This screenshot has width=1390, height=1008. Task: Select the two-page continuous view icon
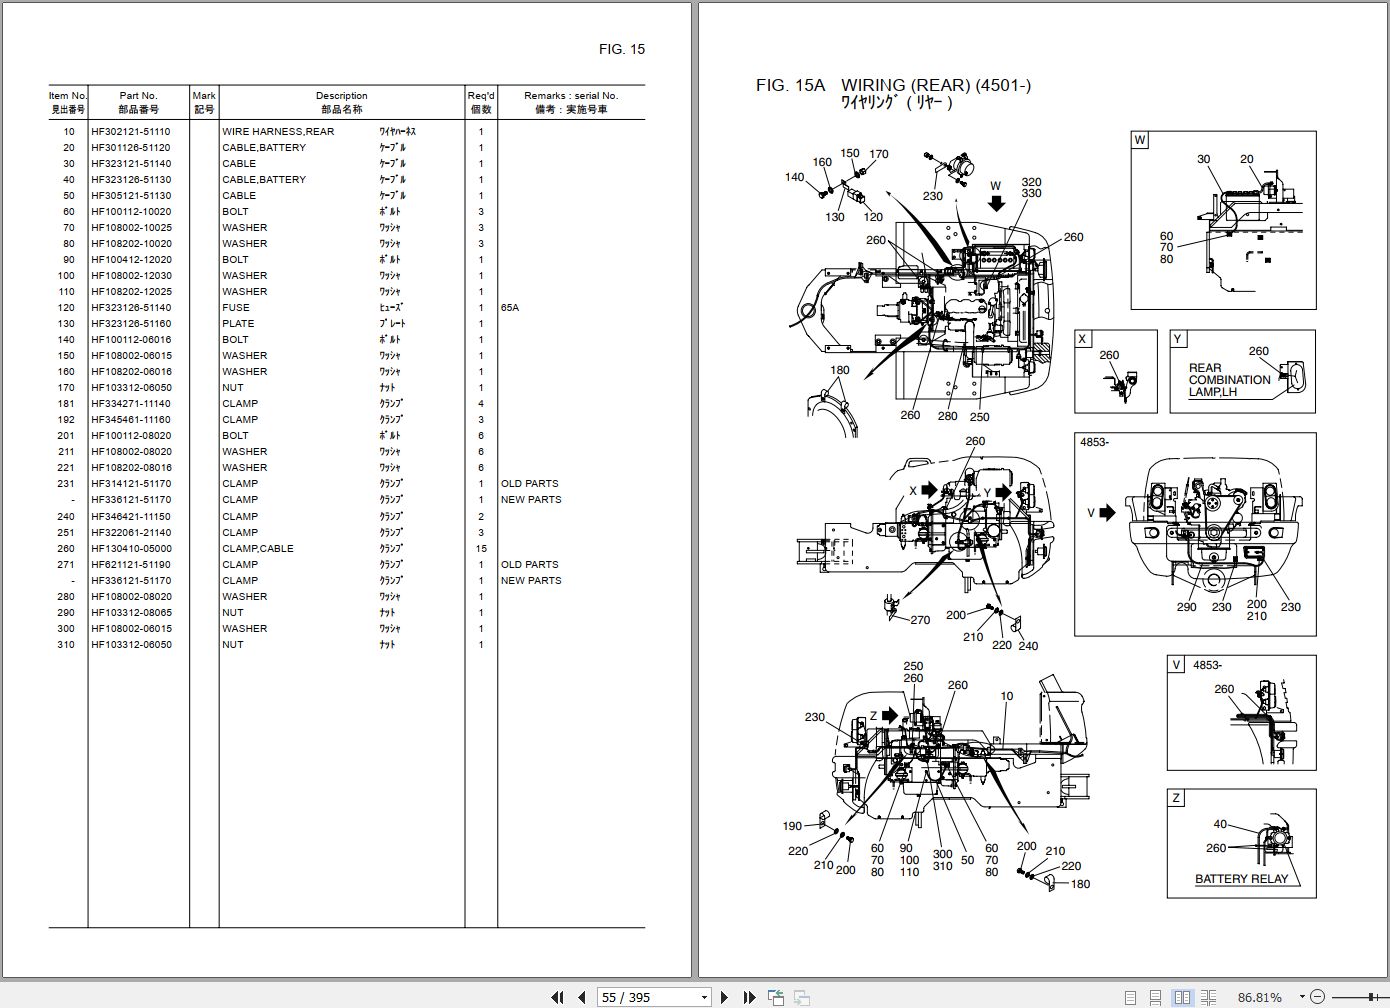[1206, 996]
